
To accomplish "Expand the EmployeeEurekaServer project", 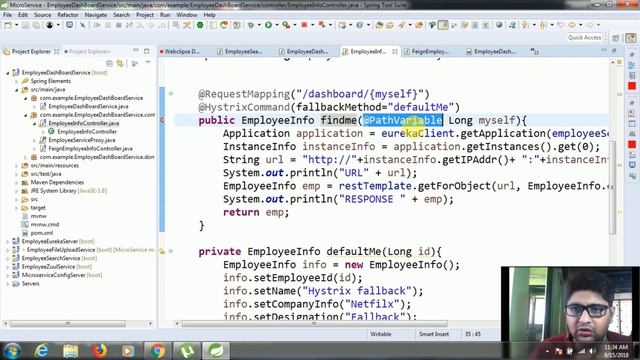I will coord(7,241).
